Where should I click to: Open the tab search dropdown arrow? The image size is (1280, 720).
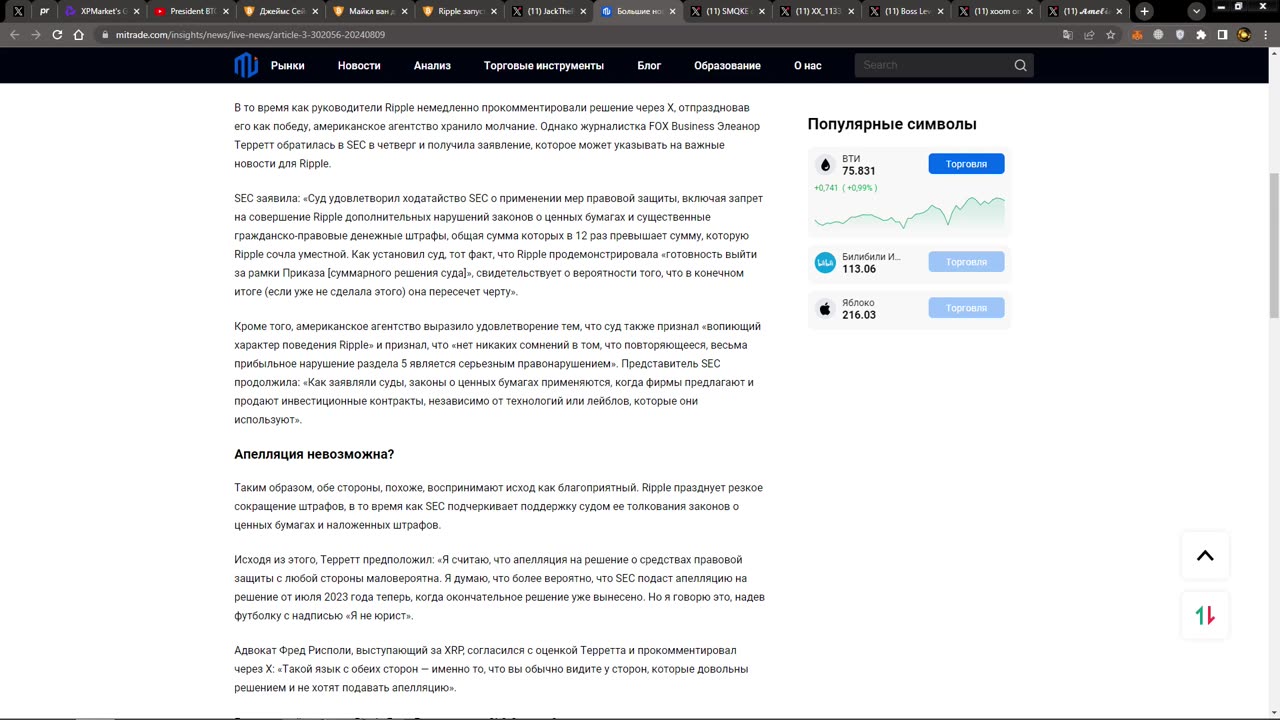(1197, 11)
